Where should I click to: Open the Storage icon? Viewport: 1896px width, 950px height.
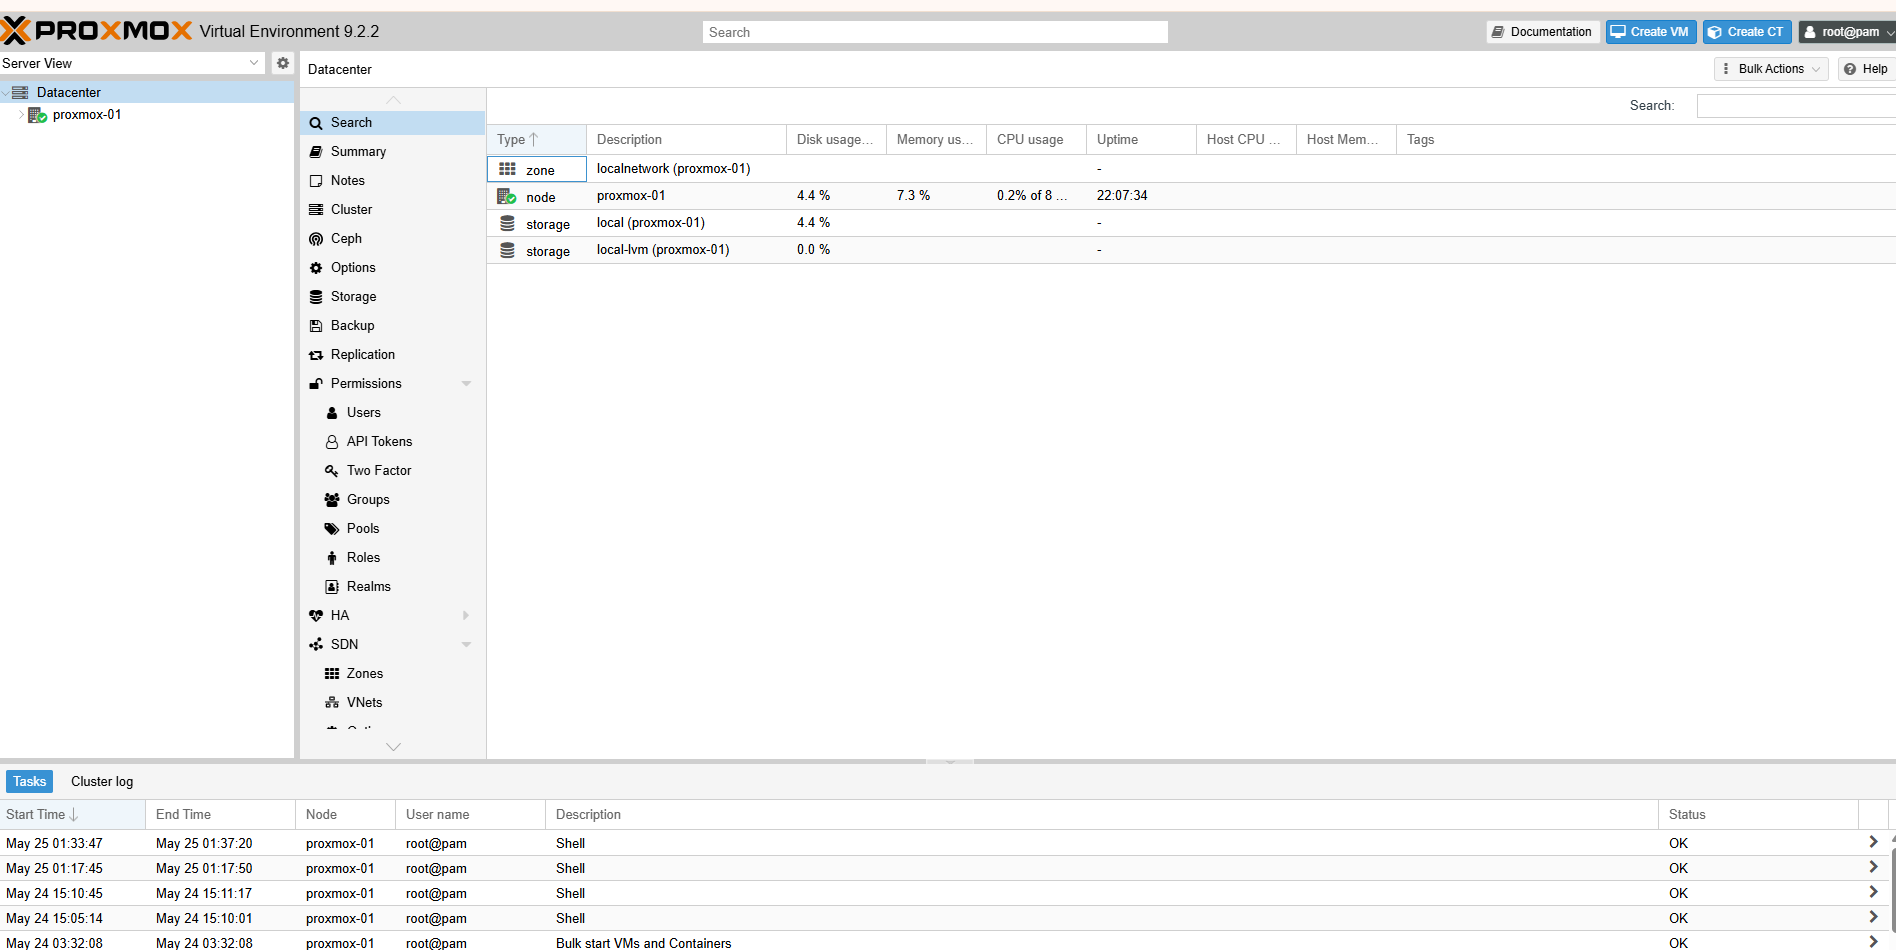coord(316,297)
